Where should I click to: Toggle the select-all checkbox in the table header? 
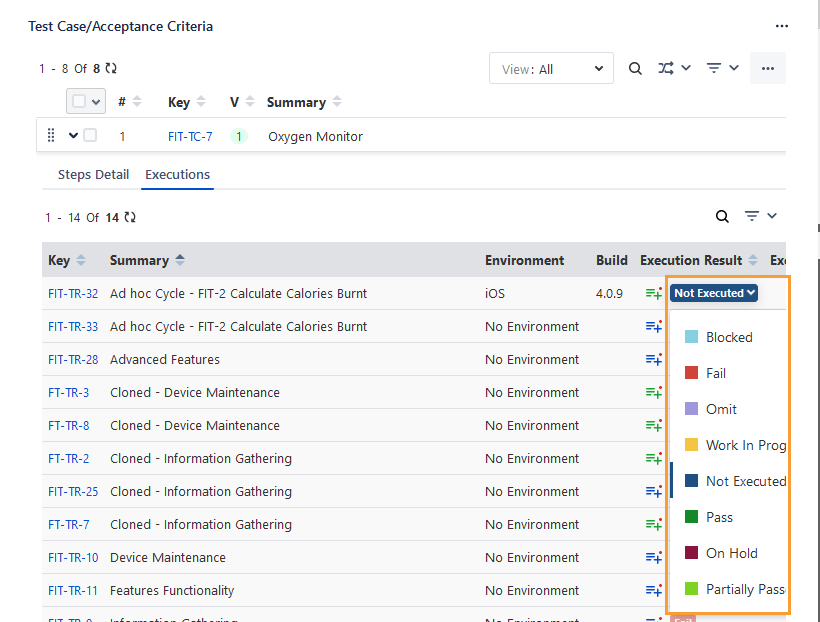[80, 101]
